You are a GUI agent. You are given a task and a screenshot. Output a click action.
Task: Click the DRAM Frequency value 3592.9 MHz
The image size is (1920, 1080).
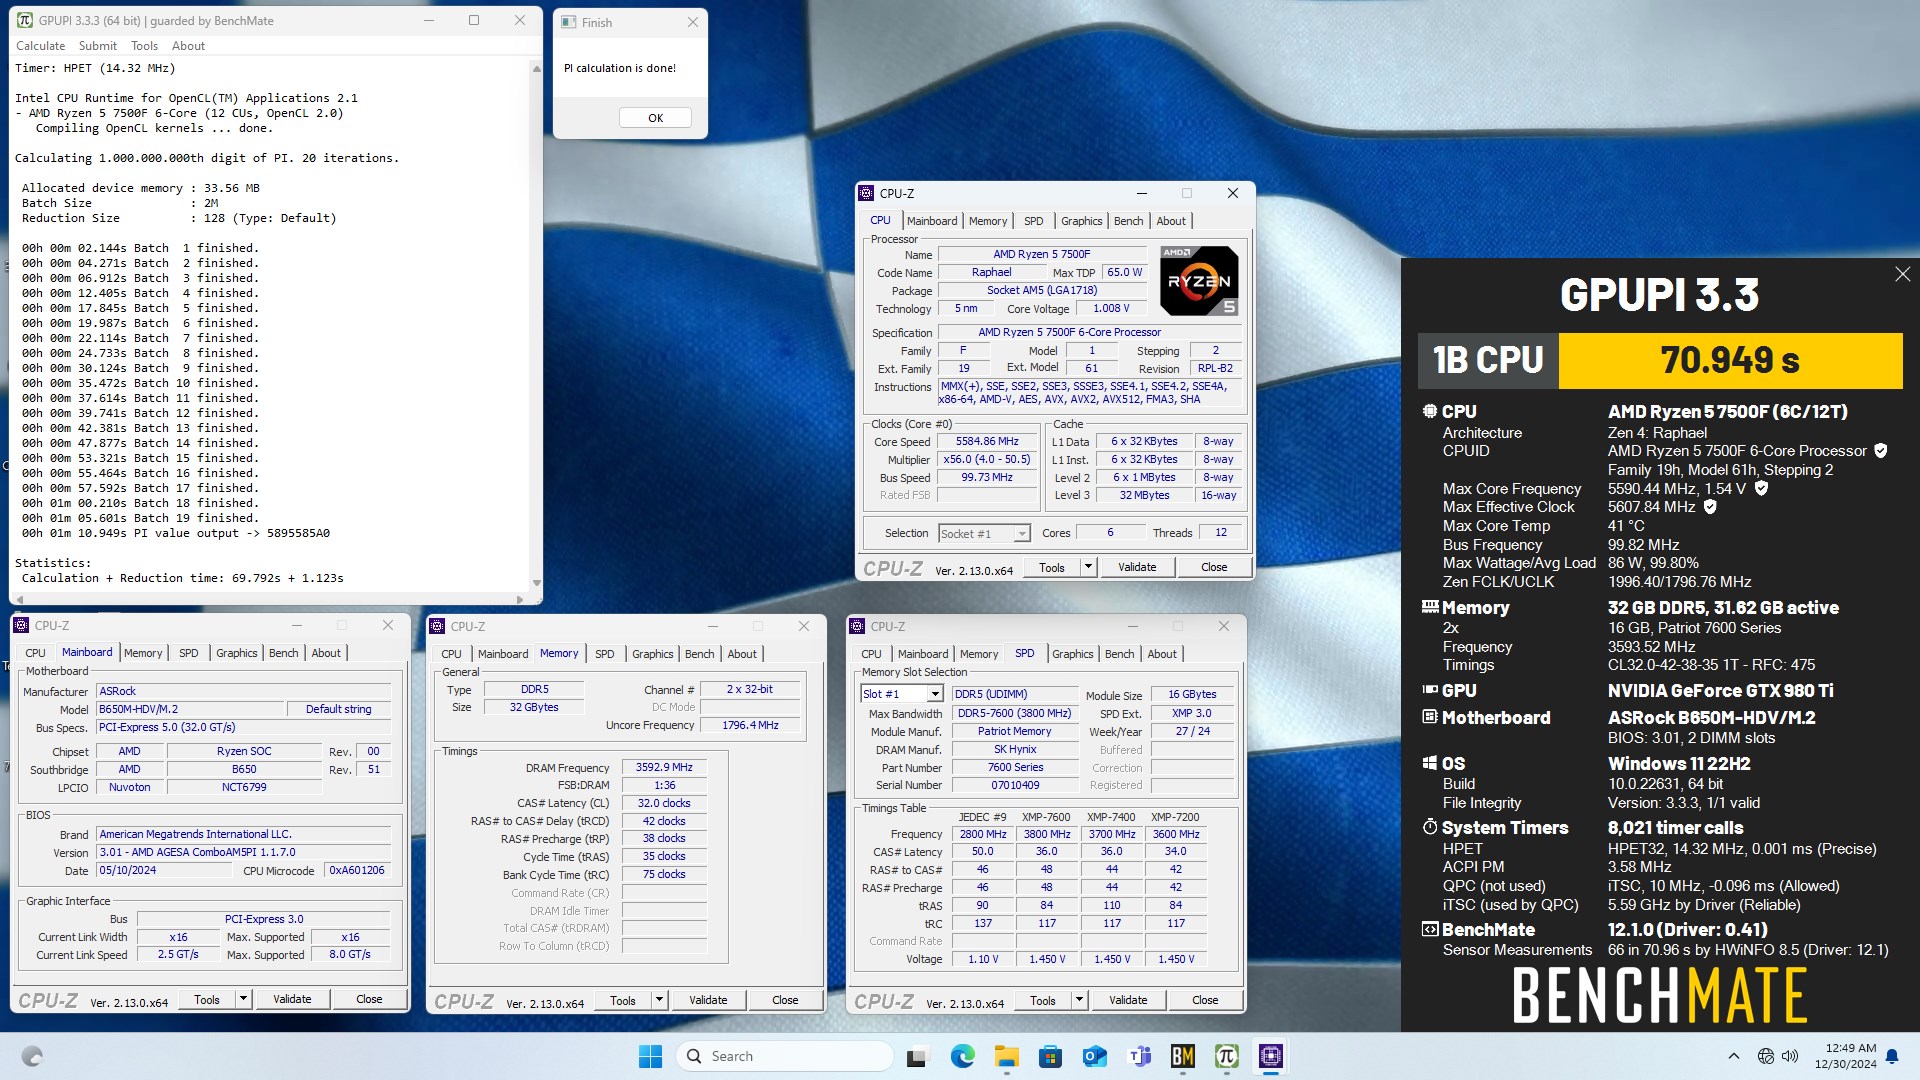pyautogui.click(x=664, y=767)
